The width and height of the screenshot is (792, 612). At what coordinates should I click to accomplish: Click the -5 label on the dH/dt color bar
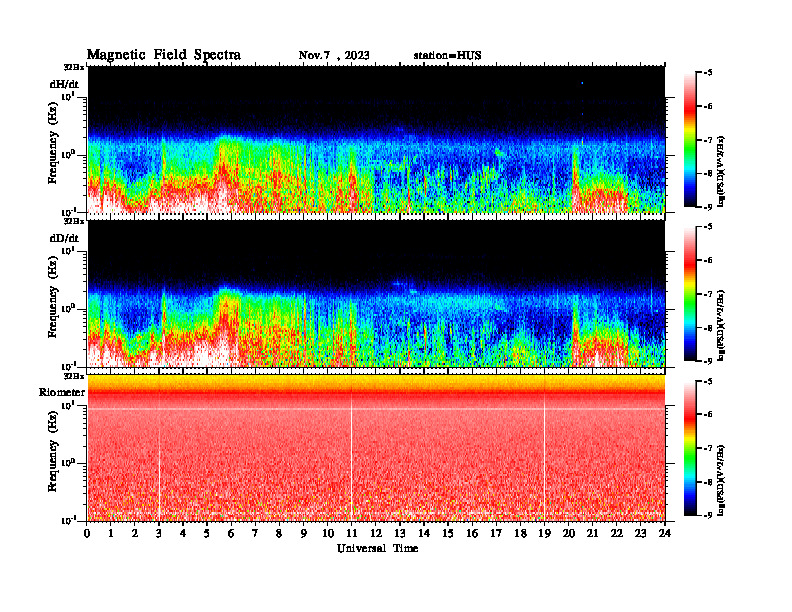[x=708, y=73]
